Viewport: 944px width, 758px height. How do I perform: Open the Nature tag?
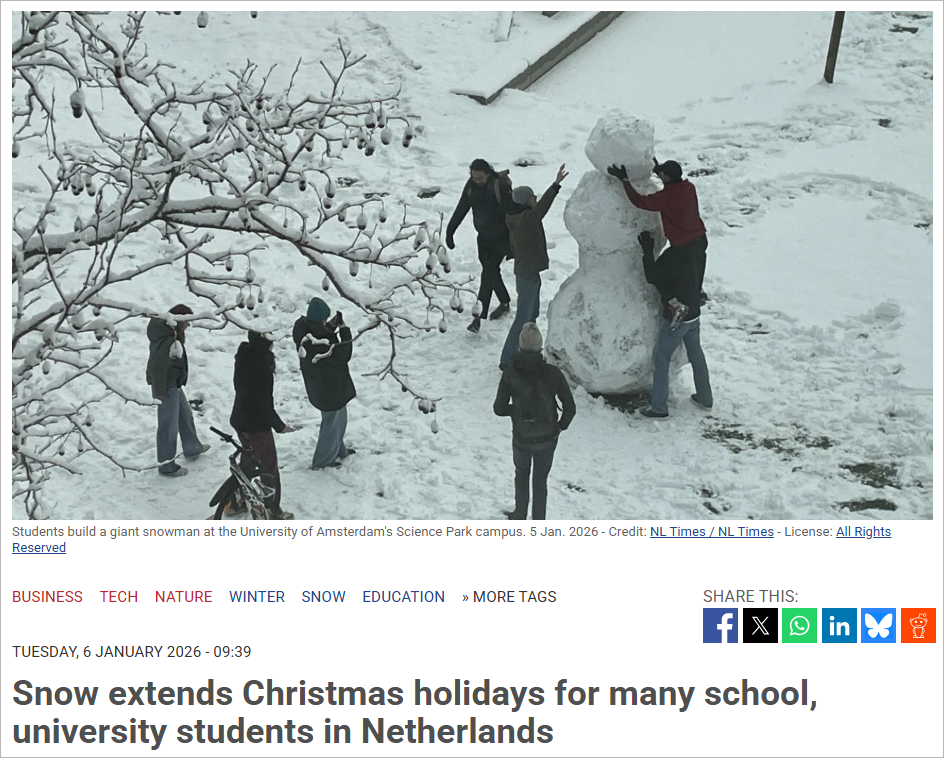(x=184, y=597)
